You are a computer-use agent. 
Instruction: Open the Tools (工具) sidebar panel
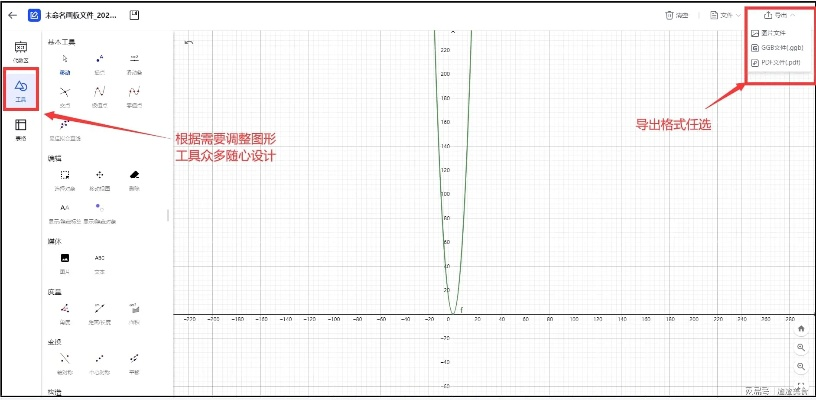20,90
